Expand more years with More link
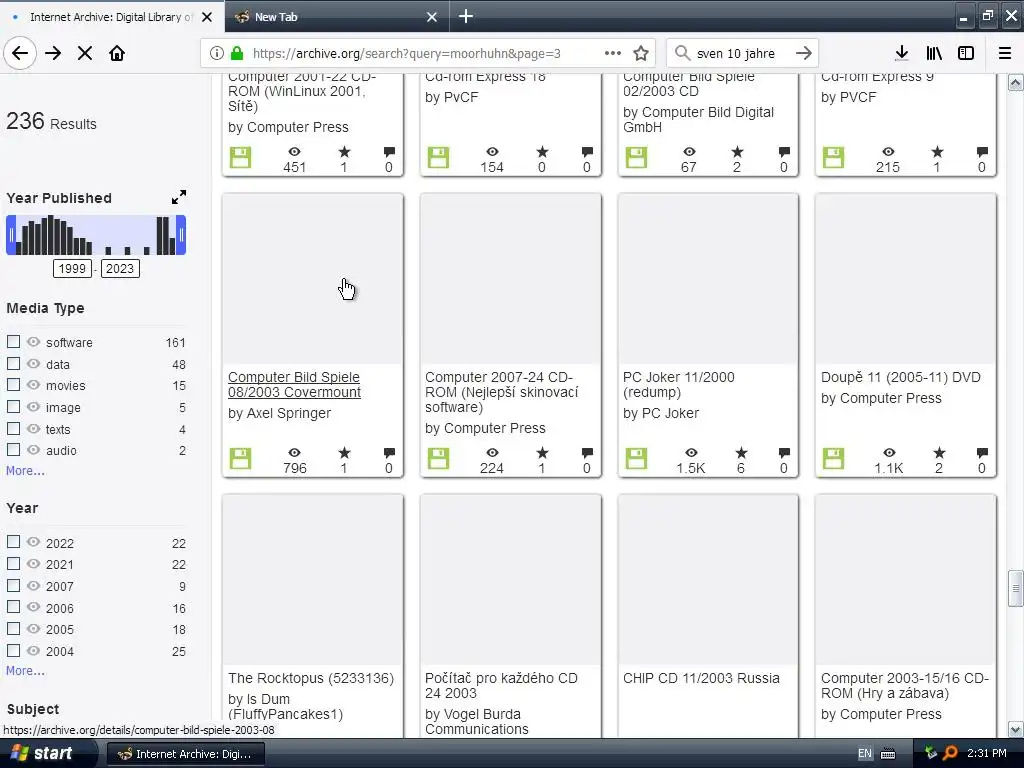 pos(25,671)
